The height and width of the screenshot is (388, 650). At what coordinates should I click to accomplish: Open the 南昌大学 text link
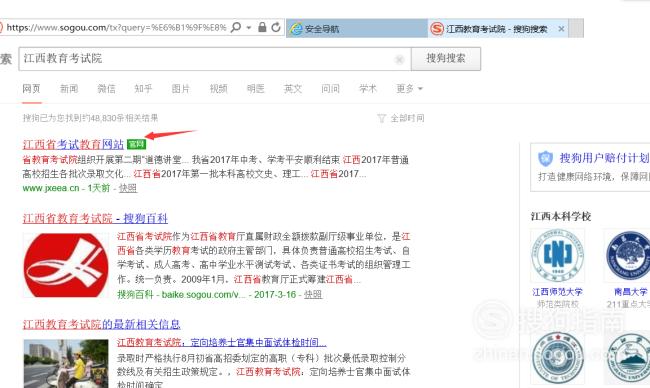[631, 292]
